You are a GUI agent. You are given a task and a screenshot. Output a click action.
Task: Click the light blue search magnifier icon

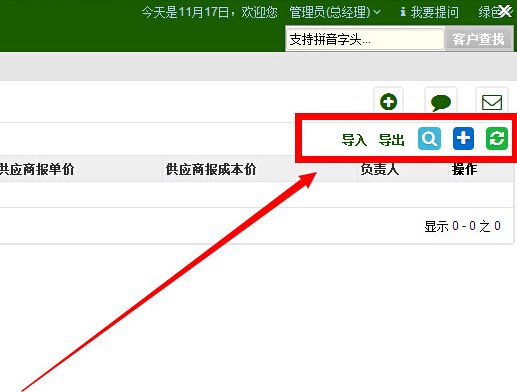(x=429, y=138)
